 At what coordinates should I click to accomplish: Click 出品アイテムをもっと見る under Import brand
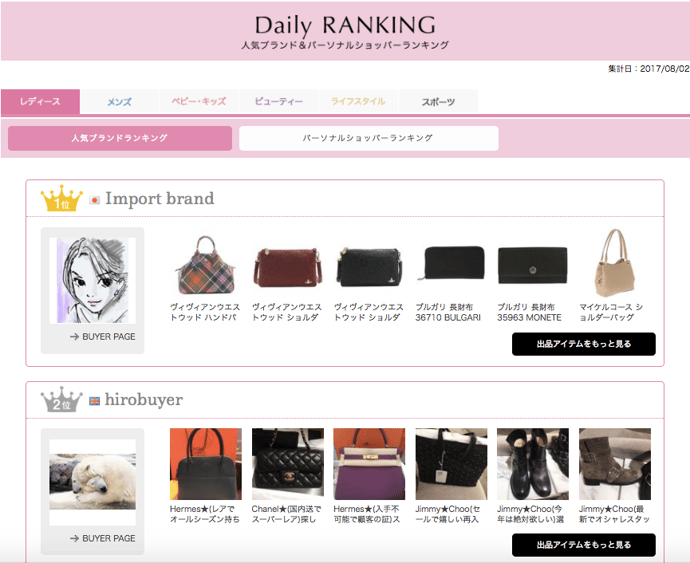(583, 344)
